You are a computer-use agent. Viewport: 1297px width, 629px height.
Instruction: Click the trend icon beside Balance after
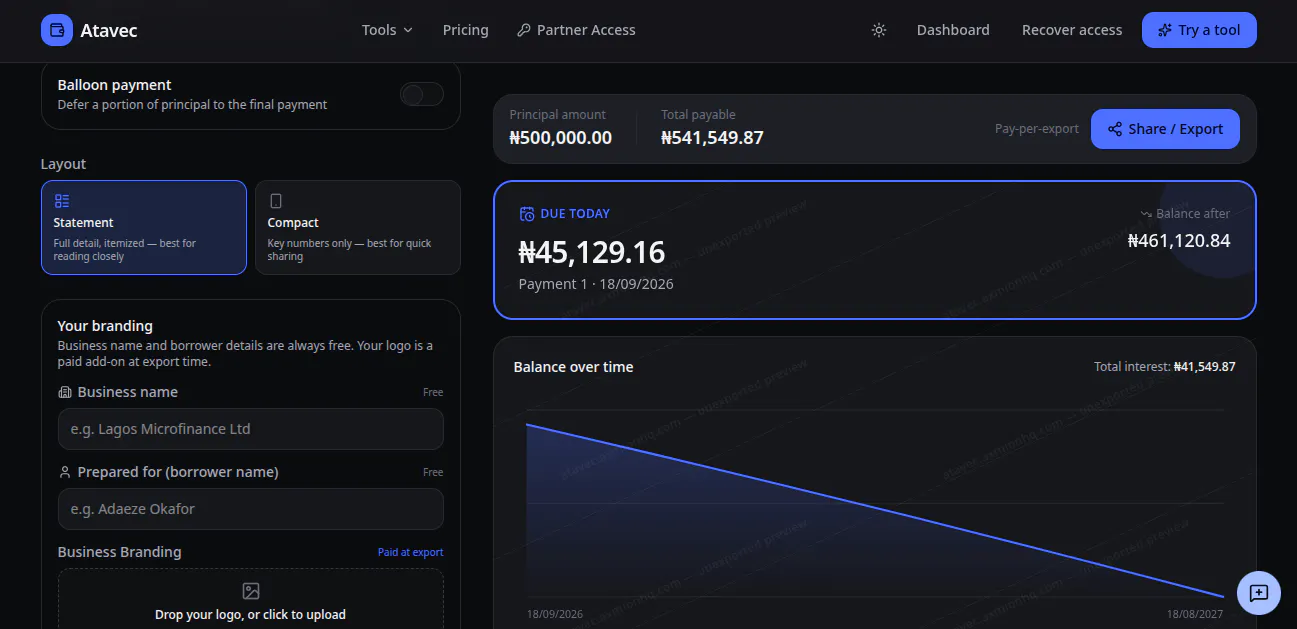point(1146,214)
